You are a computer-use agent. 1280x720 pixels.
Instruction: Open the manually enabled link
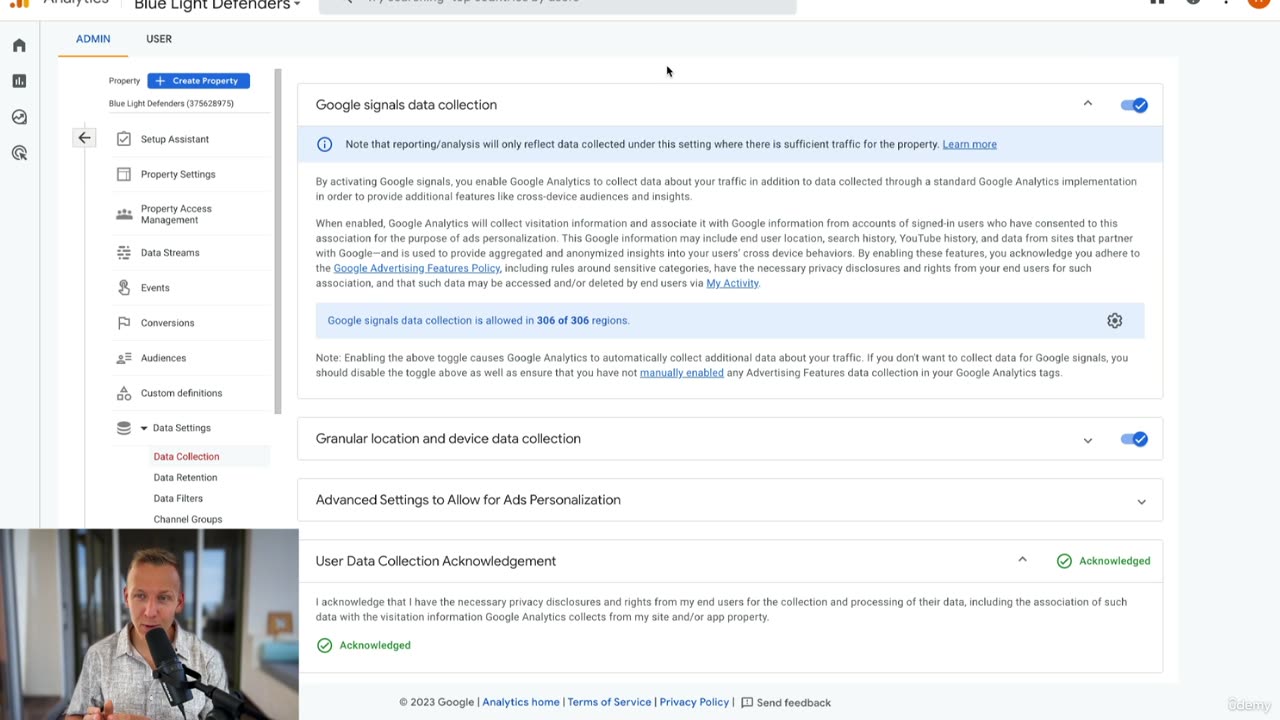[682, 373]
